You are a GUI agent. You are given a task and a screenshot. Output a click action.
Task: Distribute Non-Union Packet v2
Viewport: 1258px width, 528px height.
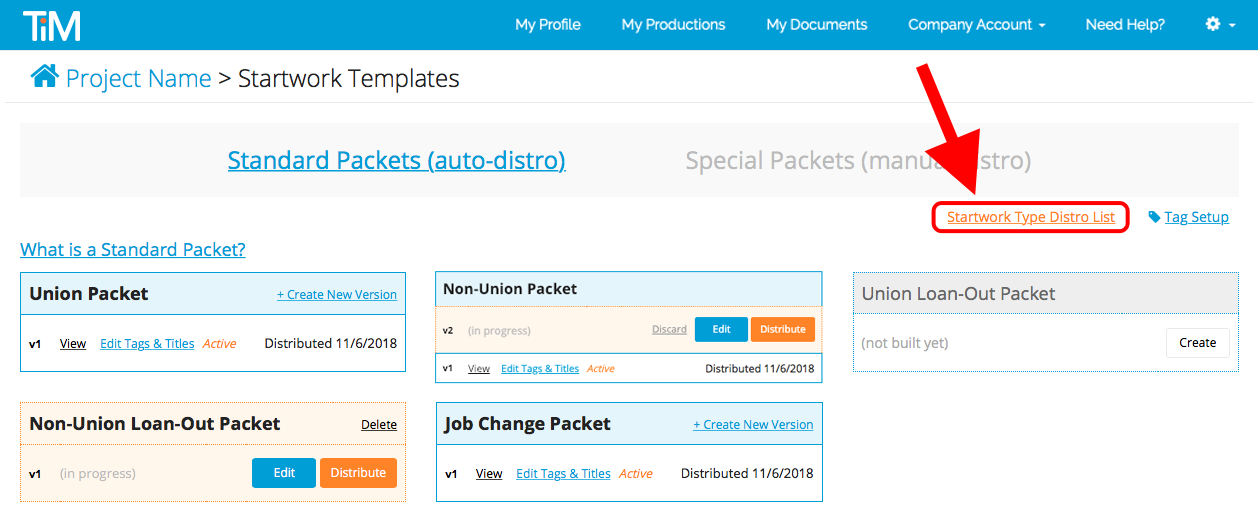783,329
